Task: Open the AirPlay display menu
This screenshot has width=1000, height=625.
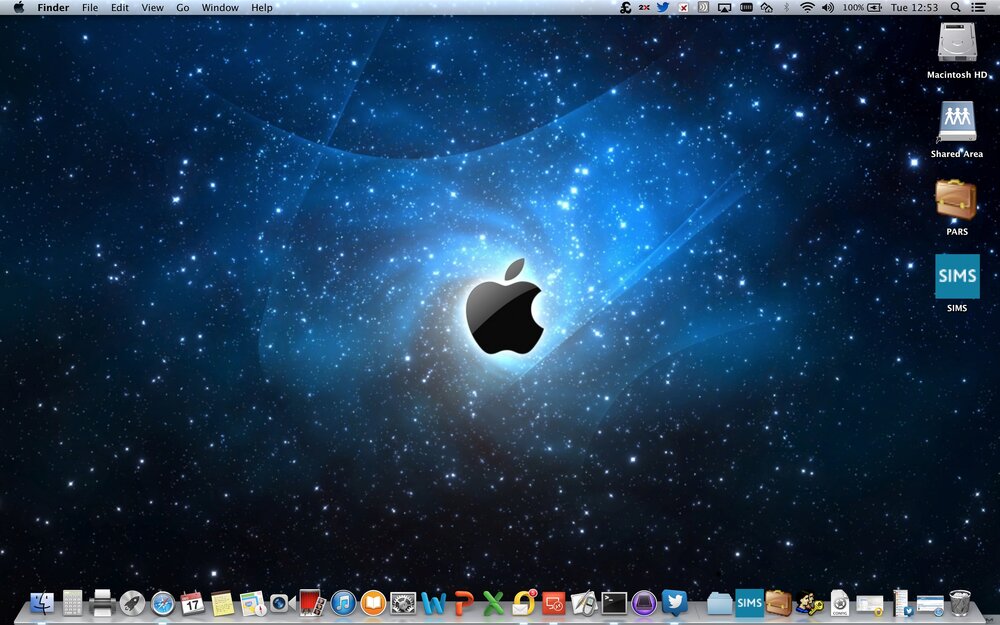Action: 724,8
